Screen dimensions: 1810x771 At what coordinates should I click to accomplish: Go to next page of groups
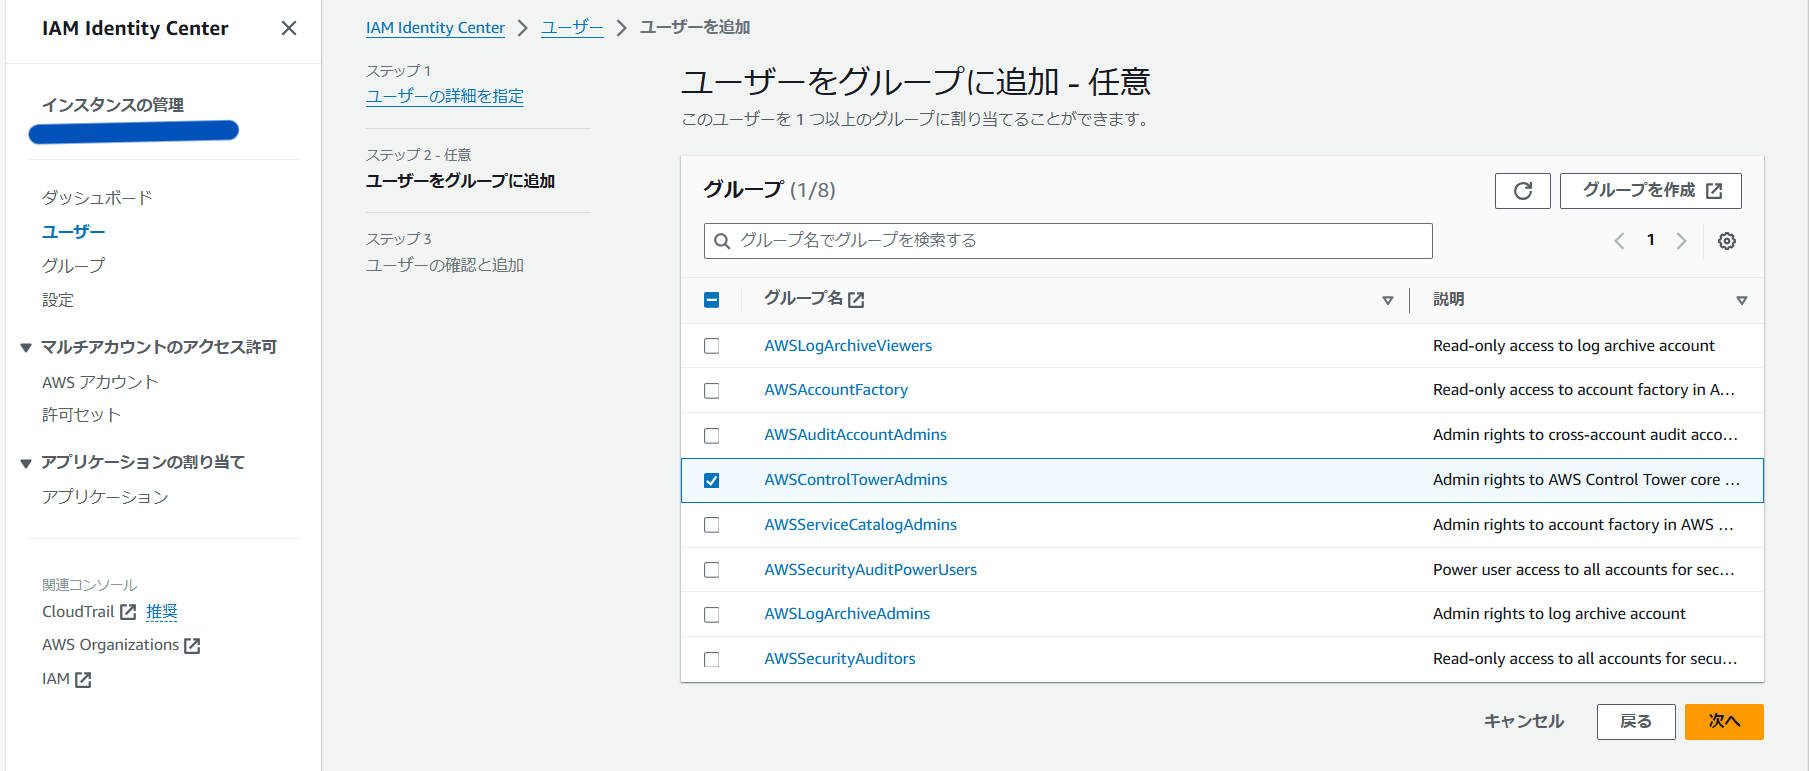1682,241
